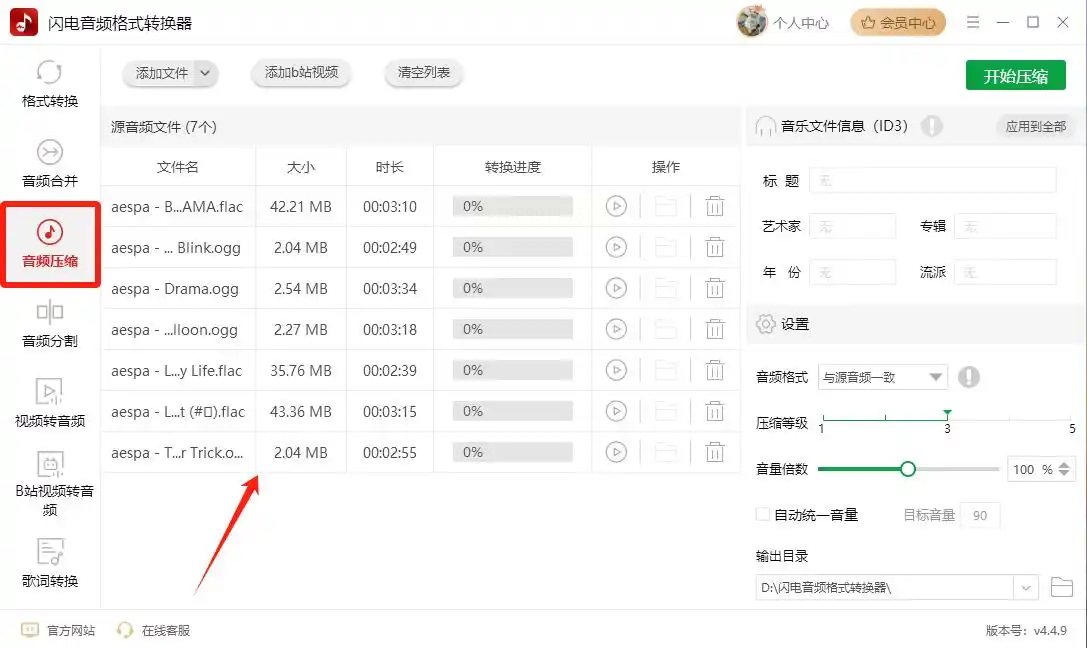Open the 格式转换 sidebar icon
This screenshot has width=1087, height=648.
click(x=50, y=83)
